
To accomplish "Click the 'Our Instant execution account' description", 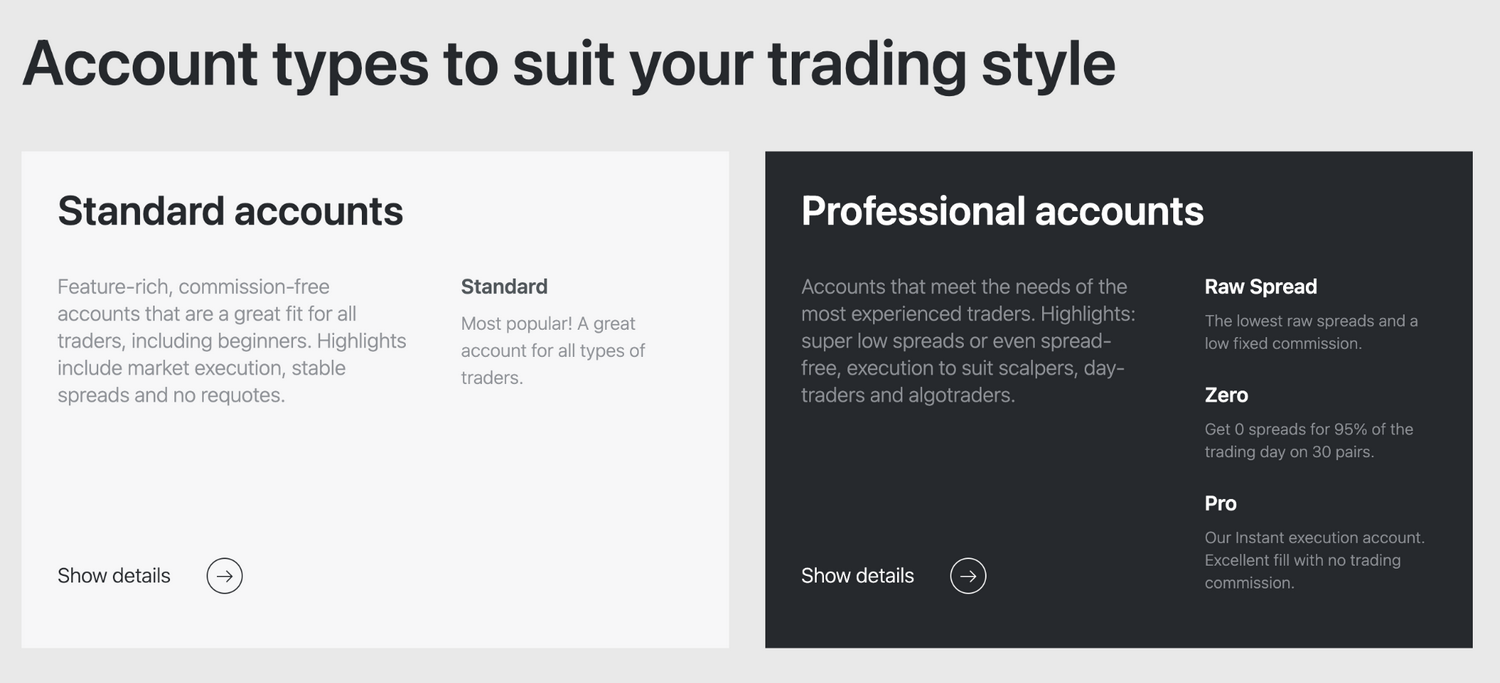I will coord(1314,560).
